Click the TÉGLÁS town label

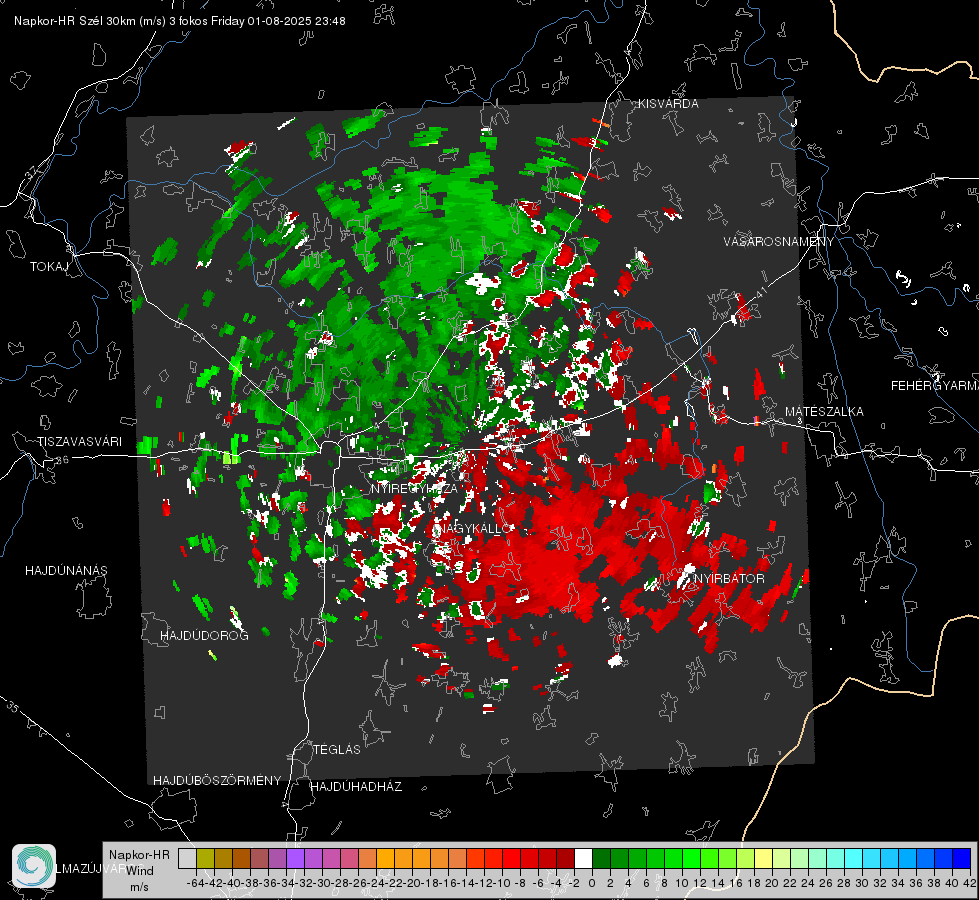(x=337, y=749)
